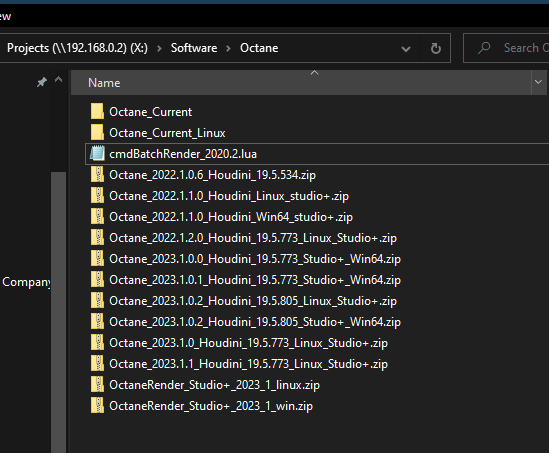Screen dimensions: 549x453
Task: Open the Octane_Current_Linux folder icon
Action: click(x=97, y=133)
